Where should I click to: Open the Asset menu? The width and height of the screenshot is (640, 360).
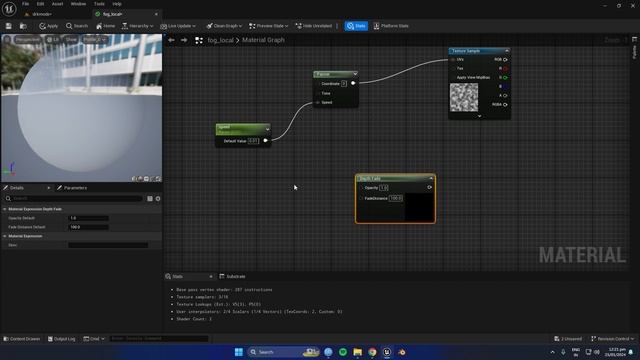[x=57, y=4]
